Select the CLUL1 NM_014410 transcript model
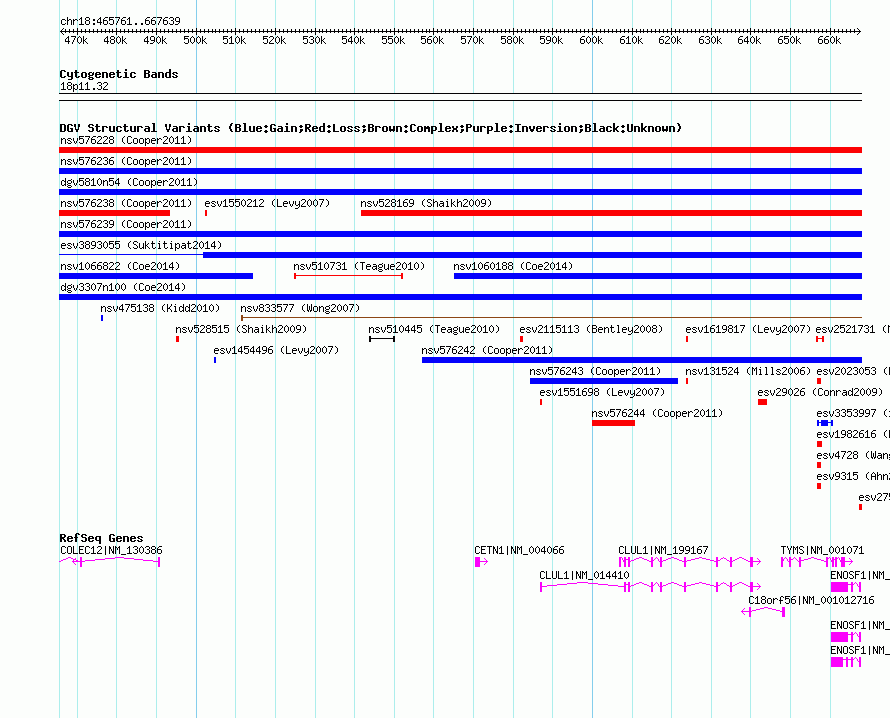The image size is (890, 718). click(x=650, y=587)
